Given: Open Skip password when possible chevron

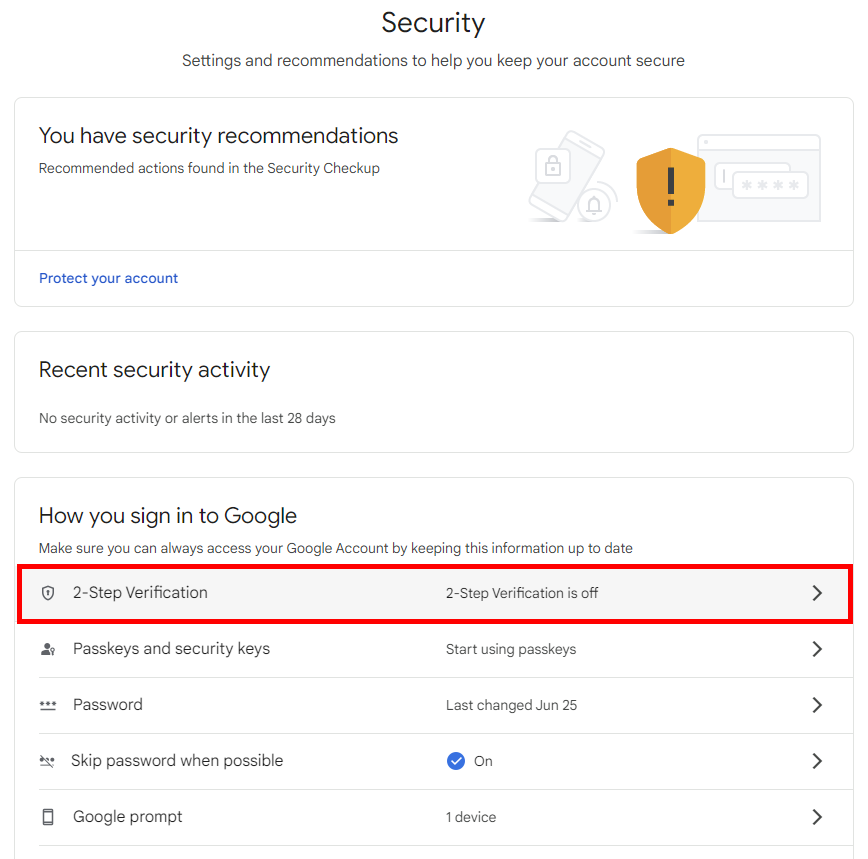Looking at the screenshot, I should [817, 761].
